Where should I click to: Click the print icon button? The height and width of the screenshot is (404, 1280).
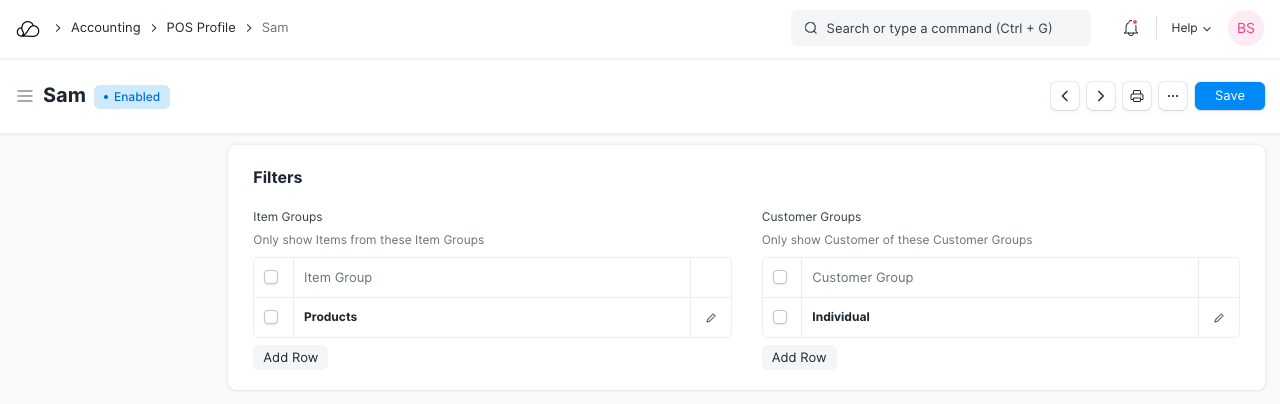[x=1137, y=96]
